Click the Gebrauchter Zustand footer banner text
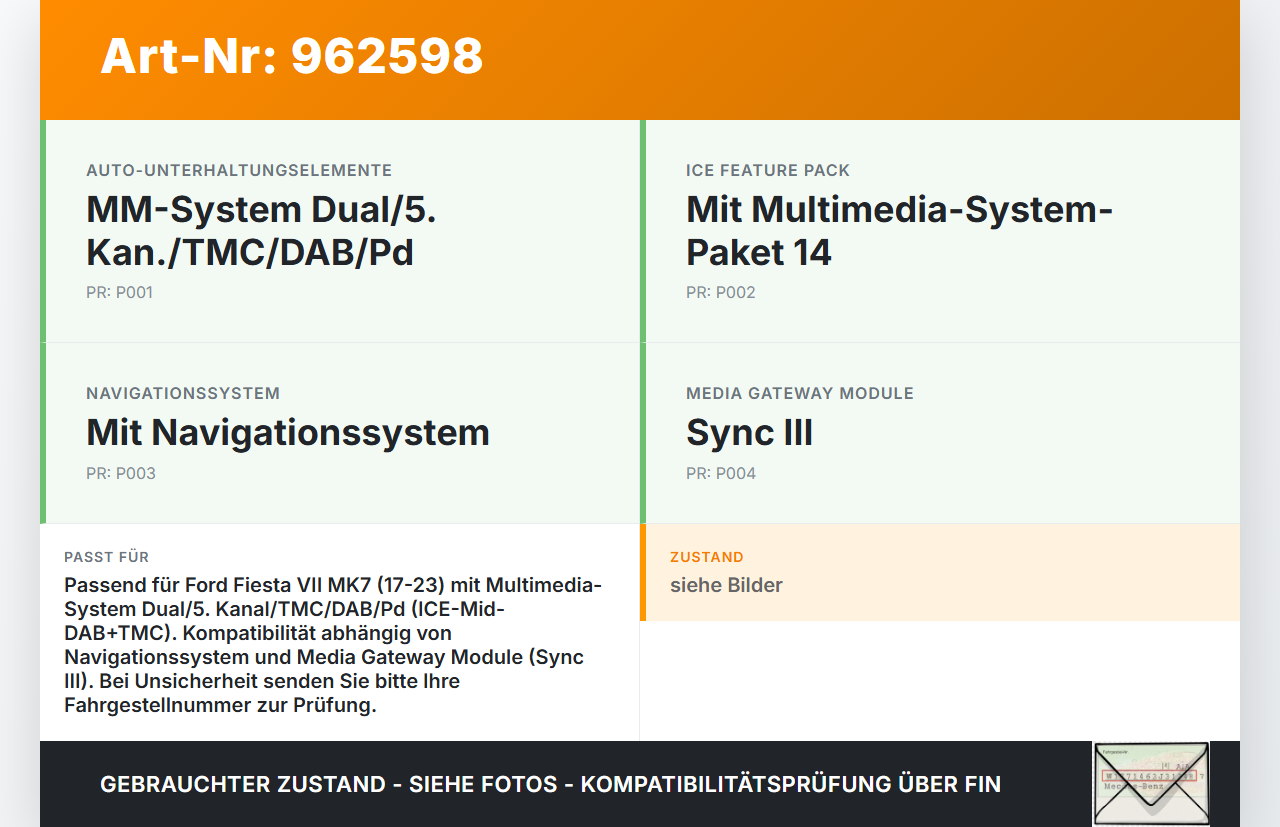 [x=550, y=784]
